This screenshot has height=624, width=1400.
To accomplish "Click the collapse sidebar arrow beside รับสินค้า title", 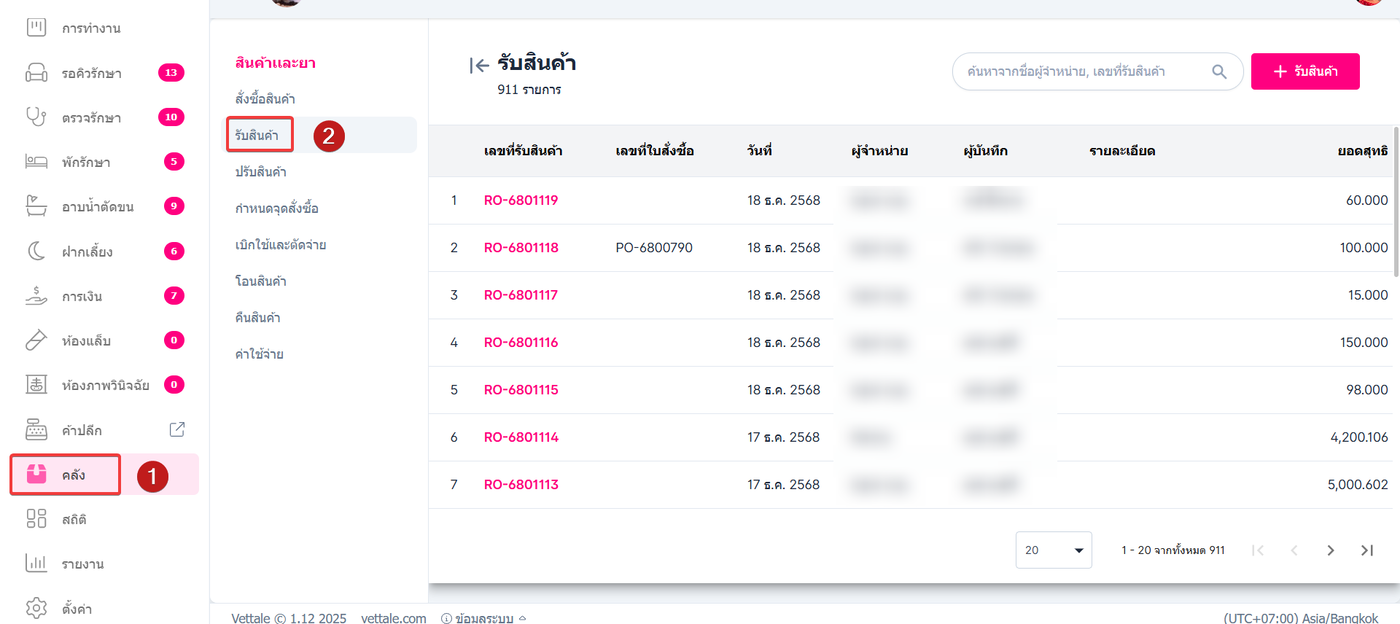I will (479, 66).
